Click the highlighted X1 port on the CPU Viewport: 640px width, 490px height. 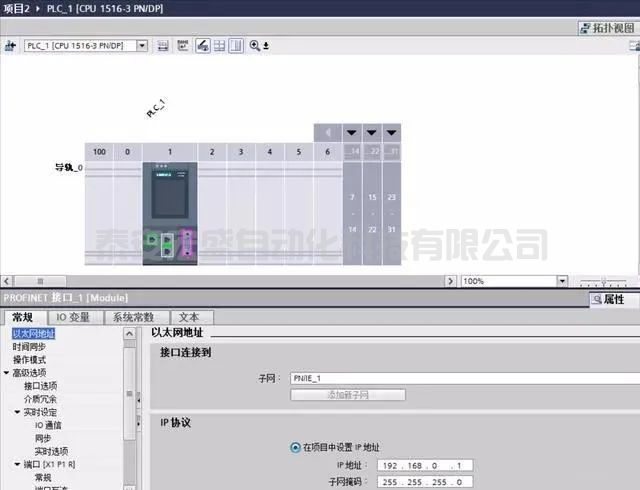tap(167, 245)
